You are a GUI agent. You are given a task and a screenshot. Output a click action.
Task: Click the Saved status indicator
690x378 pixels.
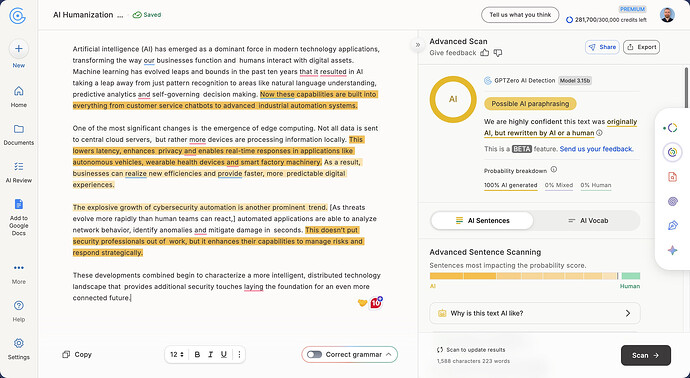147,15
